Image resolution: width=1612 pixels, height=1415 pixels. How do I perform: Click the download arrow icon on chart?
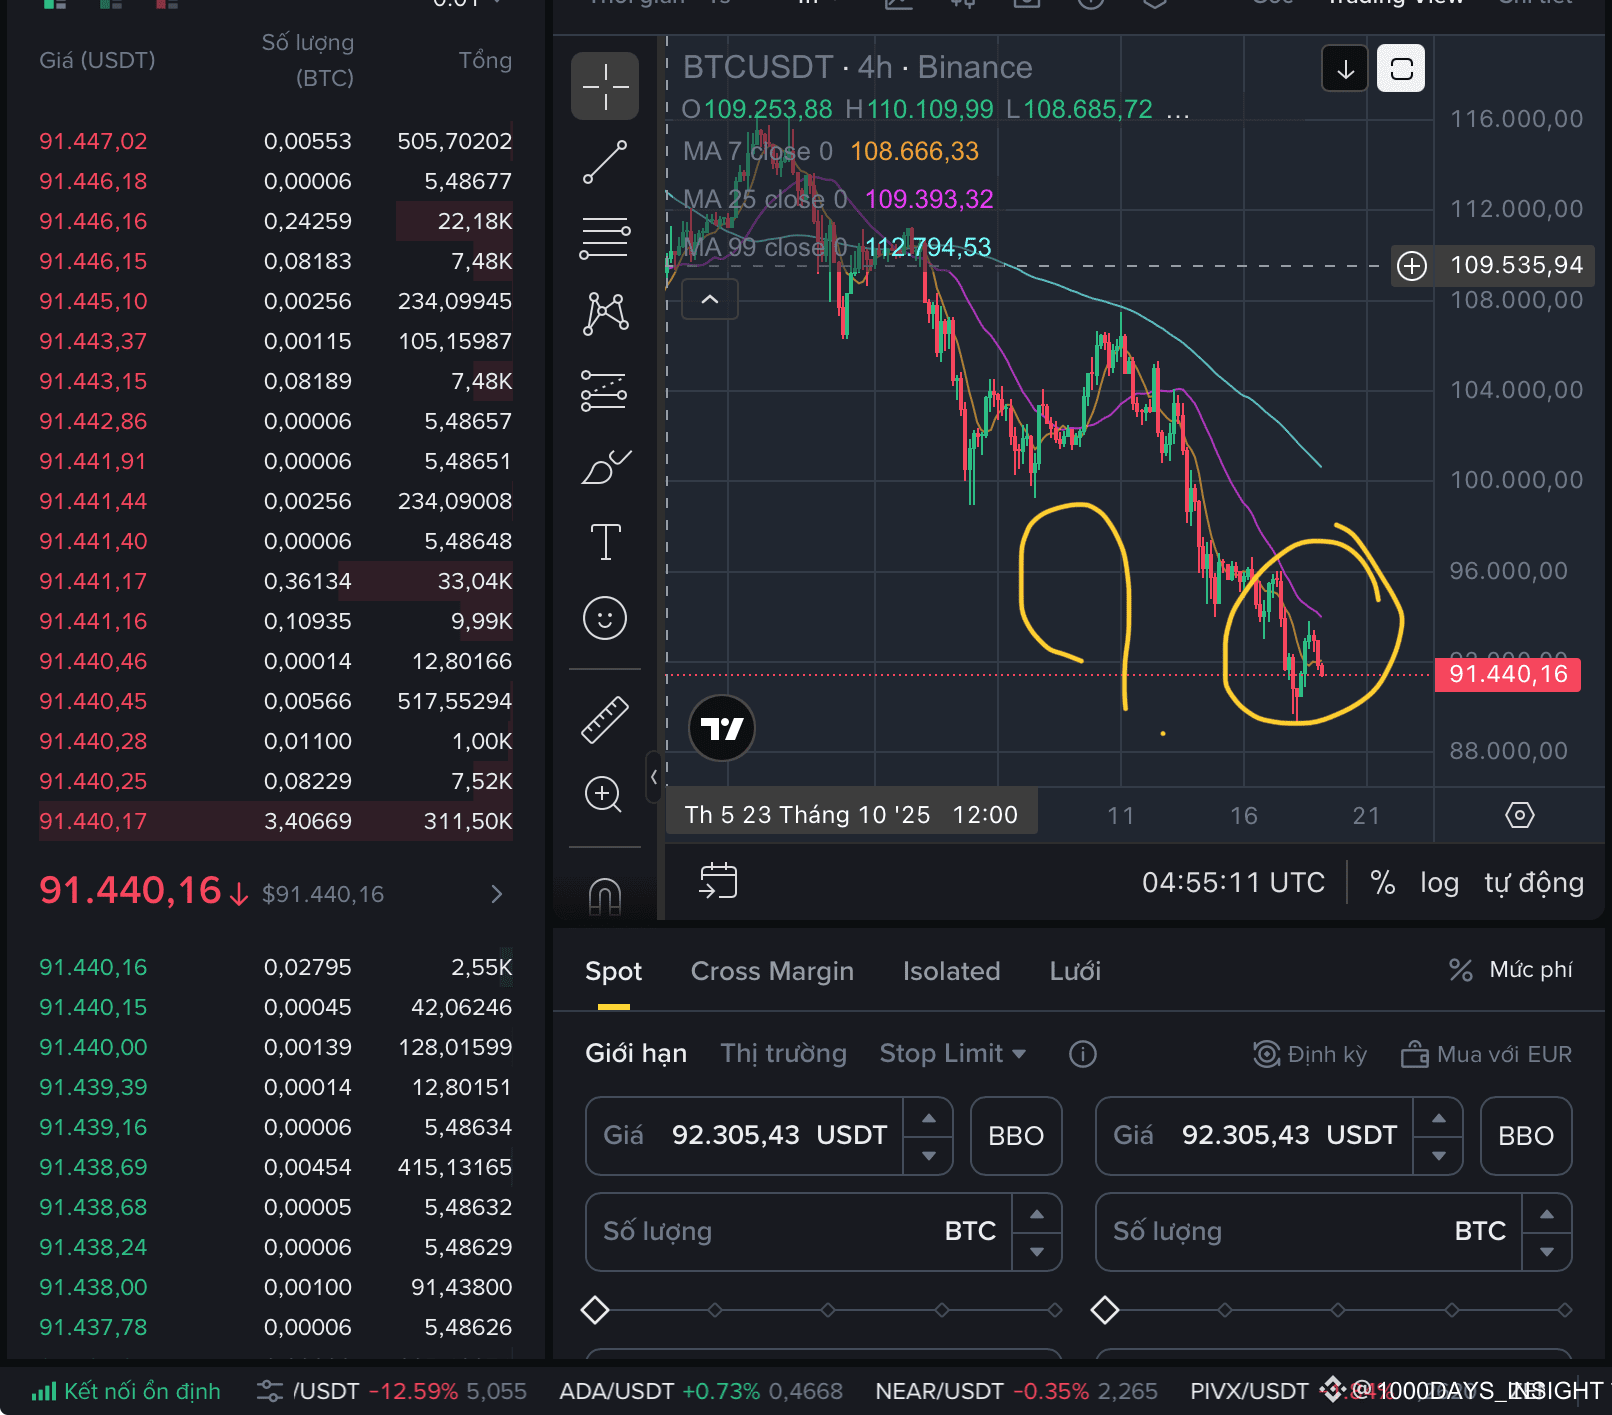click(x=1345, y=69)
